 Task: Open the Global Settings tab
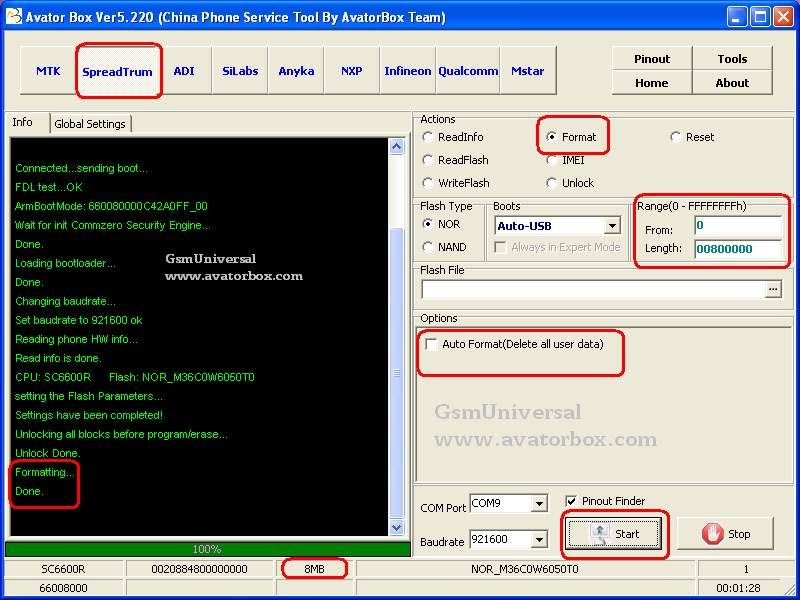coord(90,124)
